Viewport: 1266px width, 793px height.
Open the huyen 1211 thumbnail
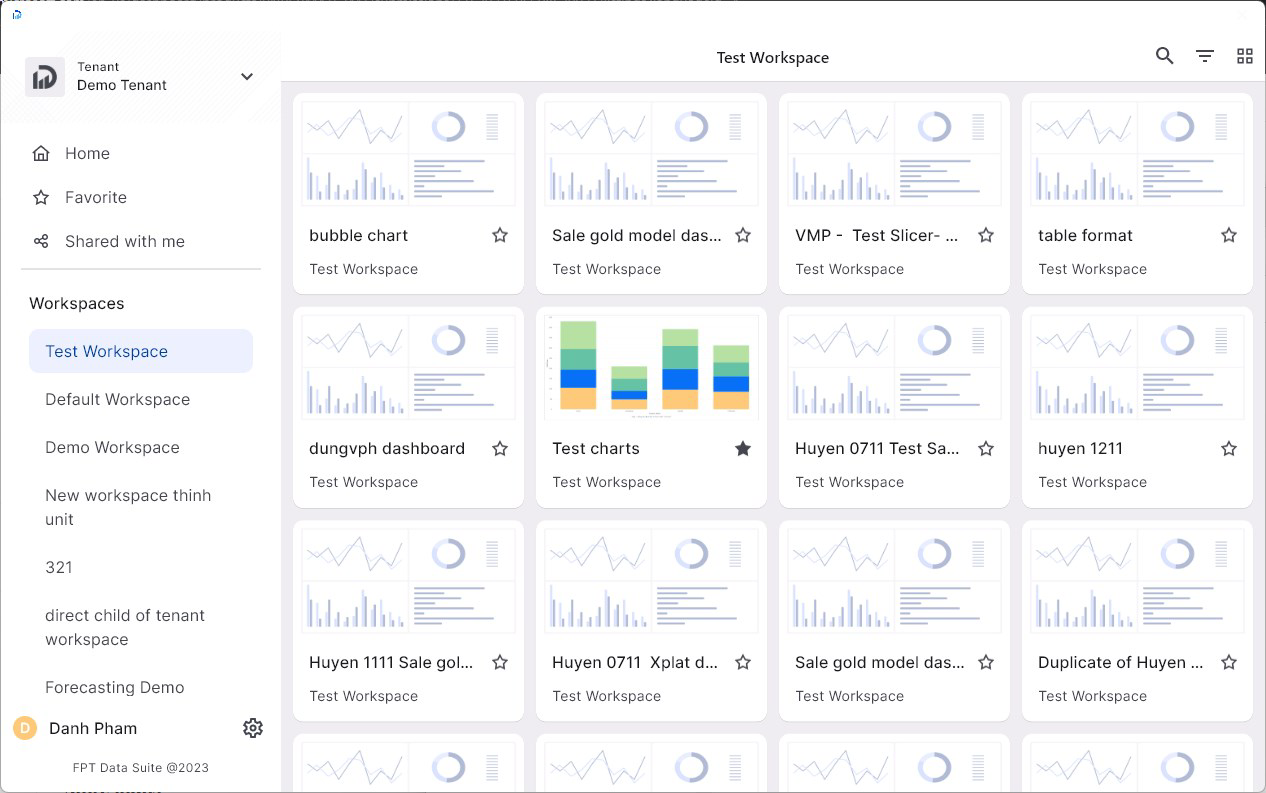point(1137,366)
